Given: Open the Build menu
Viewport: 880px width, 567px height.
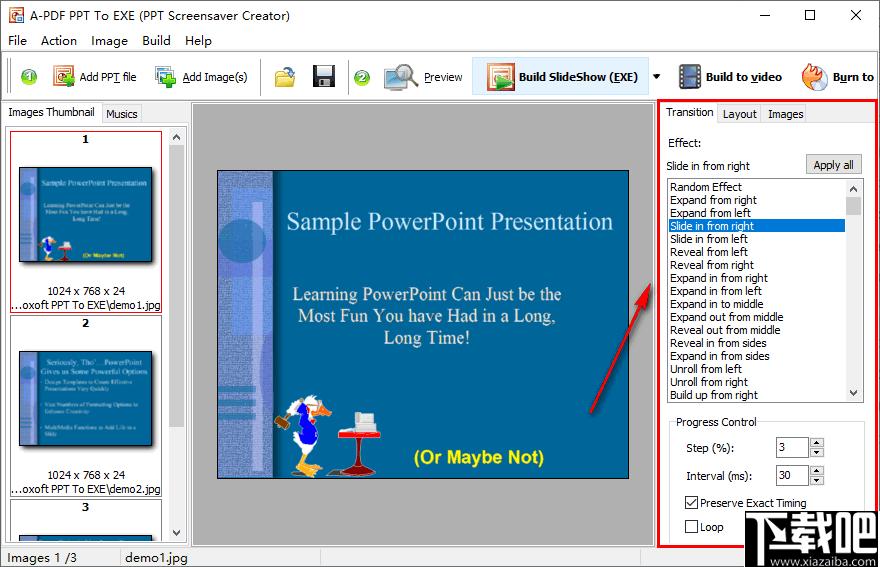Looking at the screenshot, I should tap(156, 40).
